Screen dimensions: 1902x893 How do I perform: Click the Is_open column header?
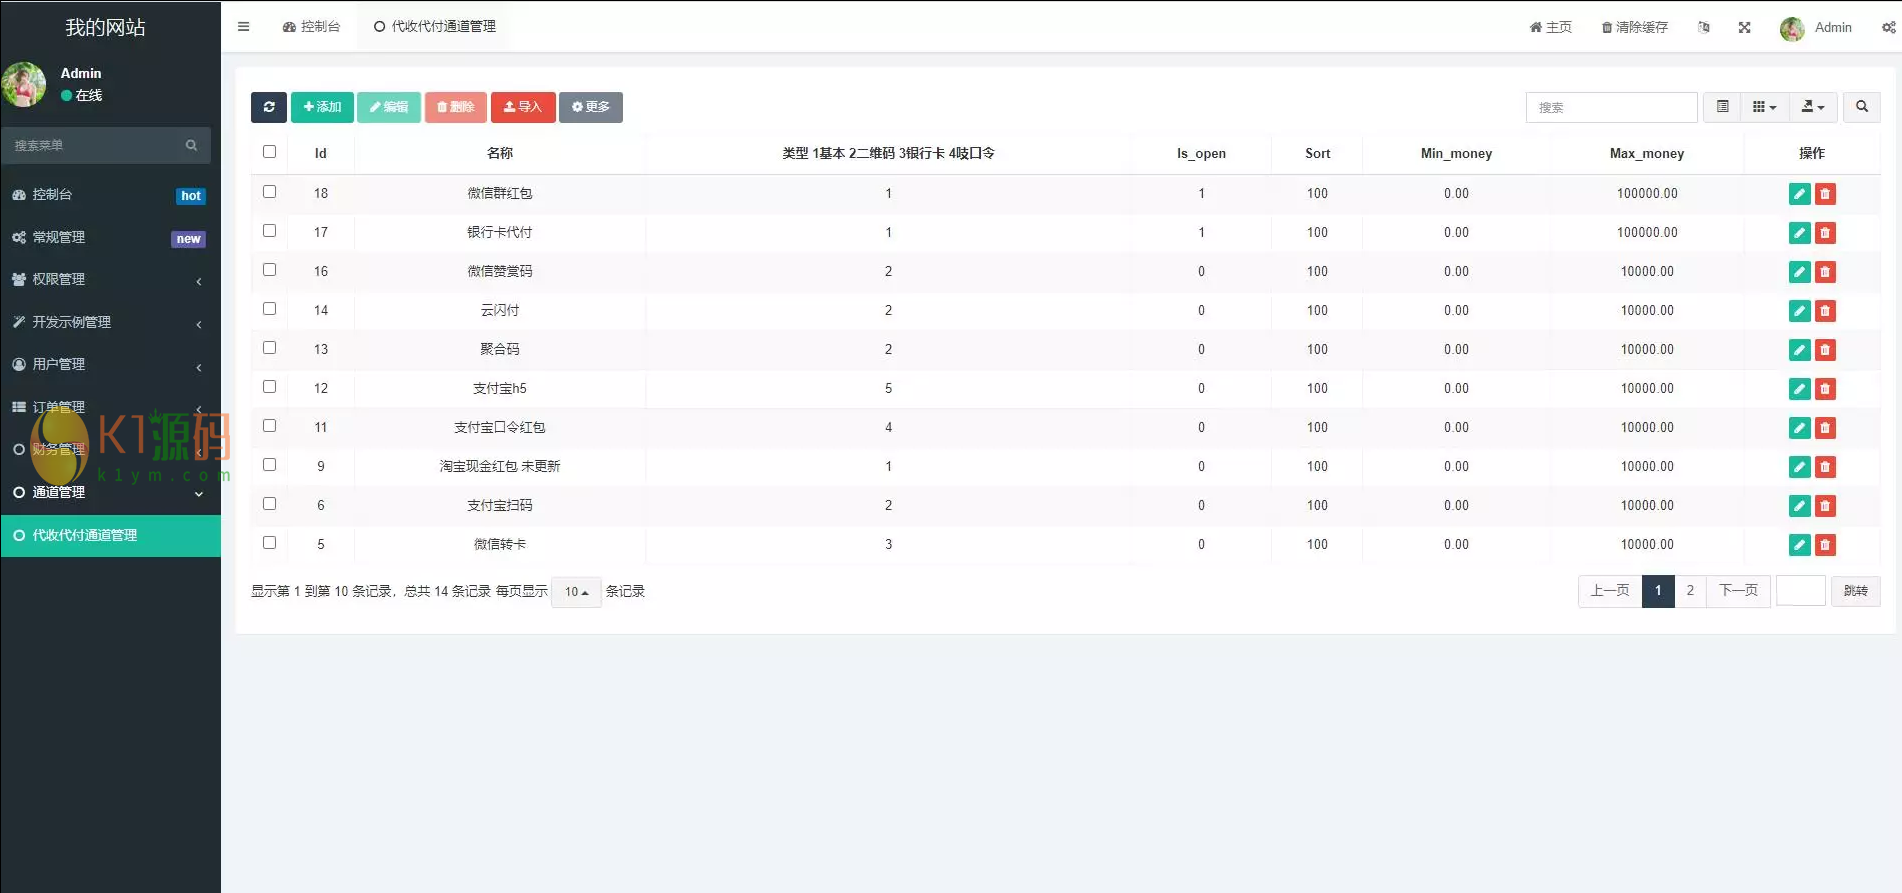(x=1201, y=153)
